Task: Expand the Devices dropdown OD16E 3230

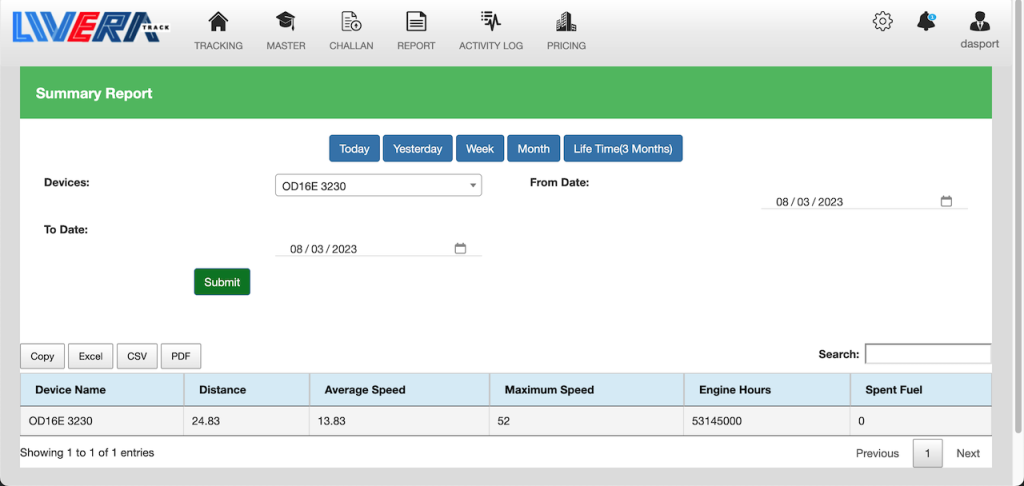Action: [x=378, y=186]
